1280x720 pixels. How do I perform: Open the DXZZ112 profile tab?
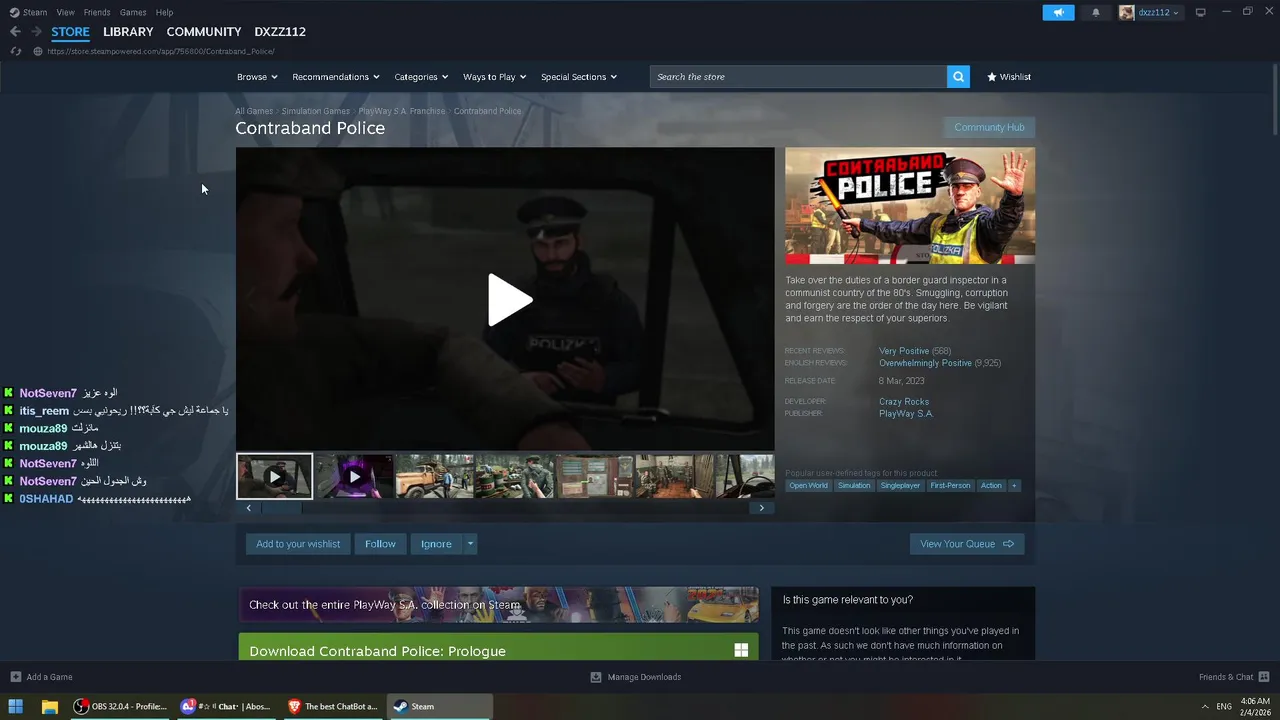280,32
